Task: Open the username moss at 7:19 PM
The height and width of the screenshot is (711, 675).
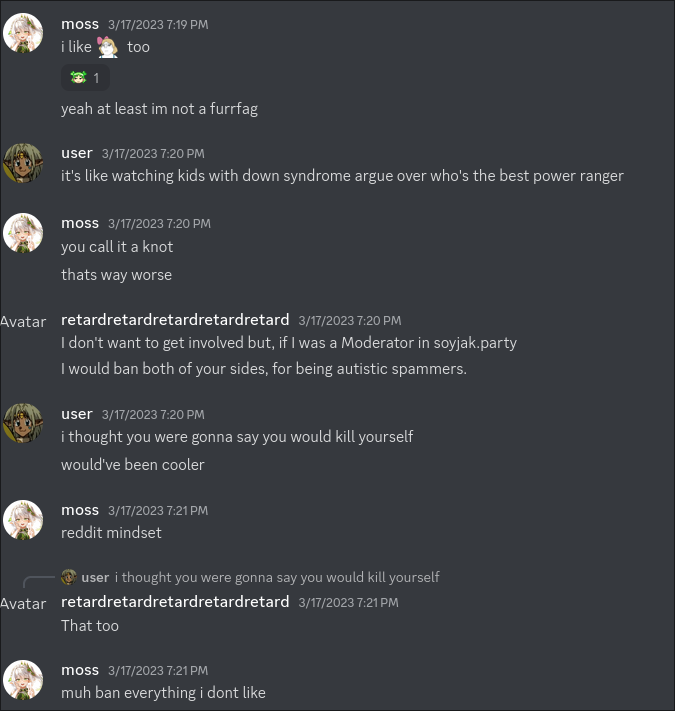Action: [x=80, y=24]
